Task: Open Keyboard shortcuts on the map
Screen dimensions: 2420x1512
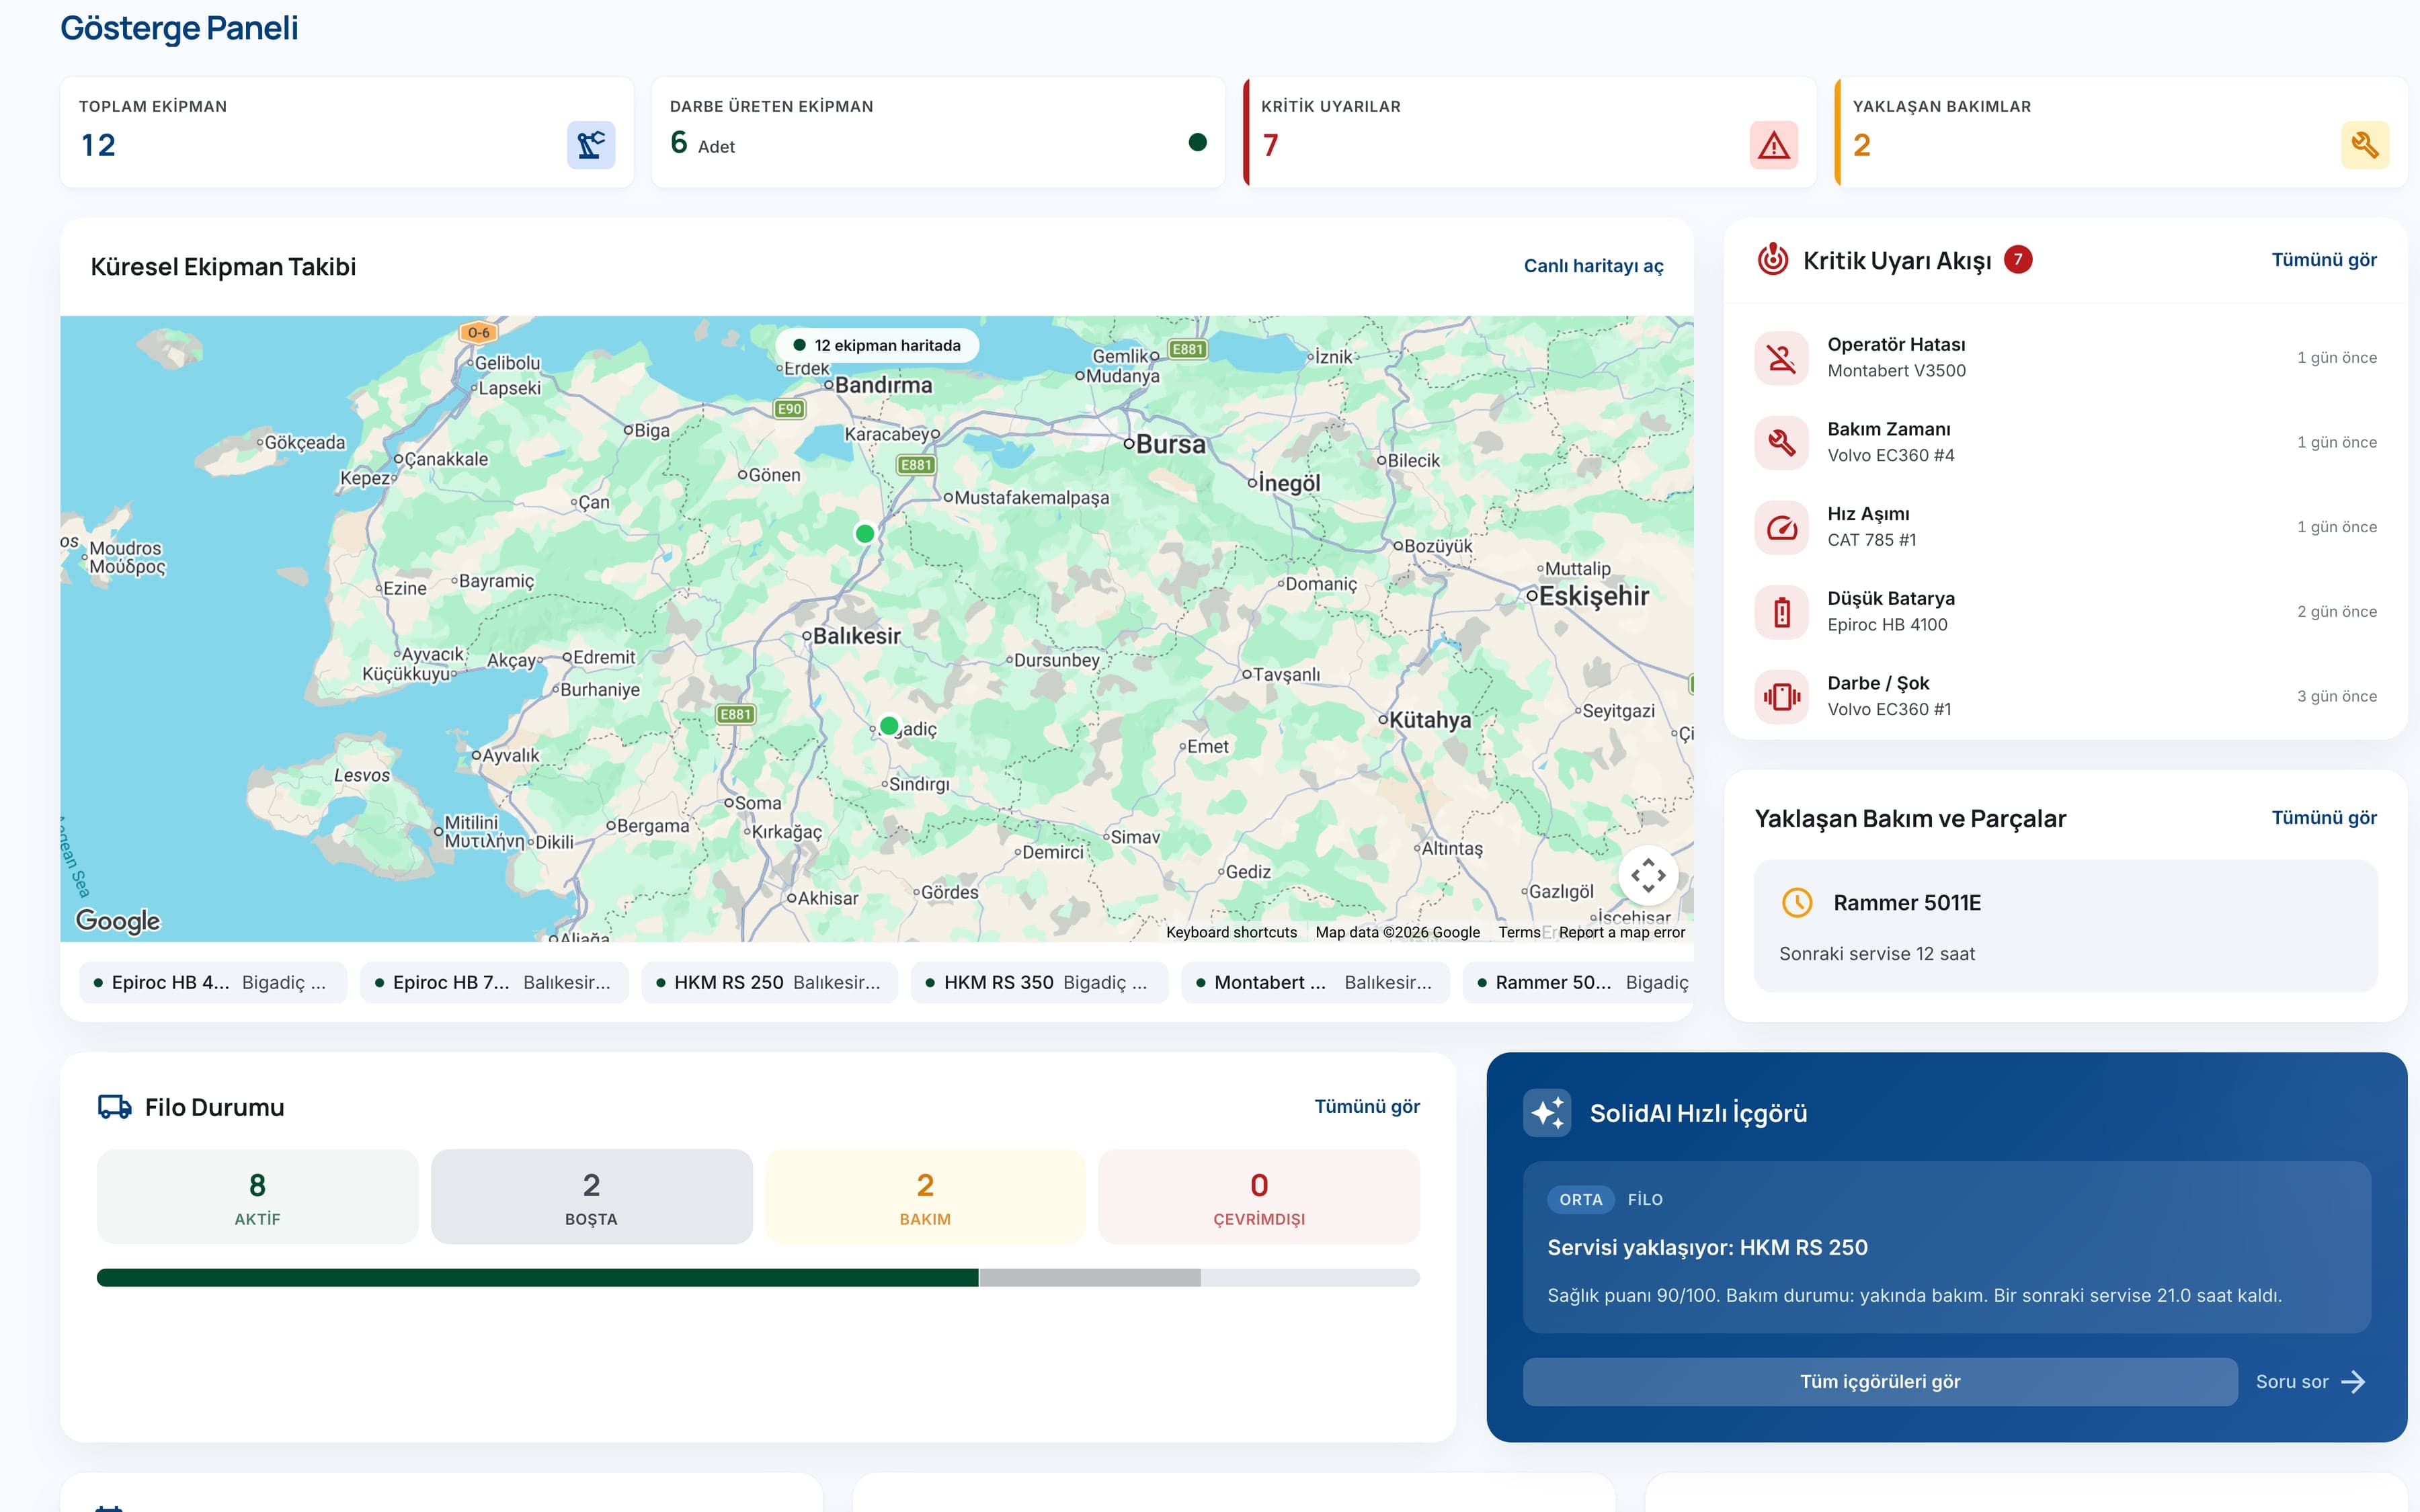Action: point(1231,933)
